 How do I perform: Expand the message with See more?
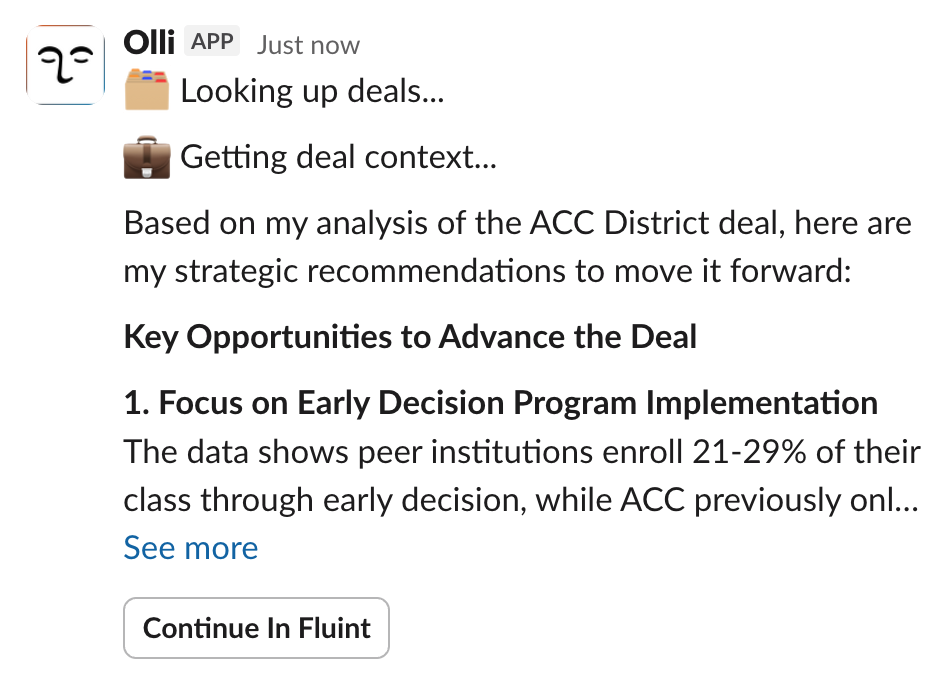coord(191,548)
